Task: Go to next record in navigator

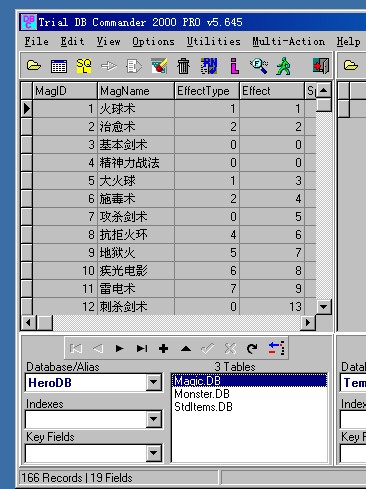Action: pos(119,349)
